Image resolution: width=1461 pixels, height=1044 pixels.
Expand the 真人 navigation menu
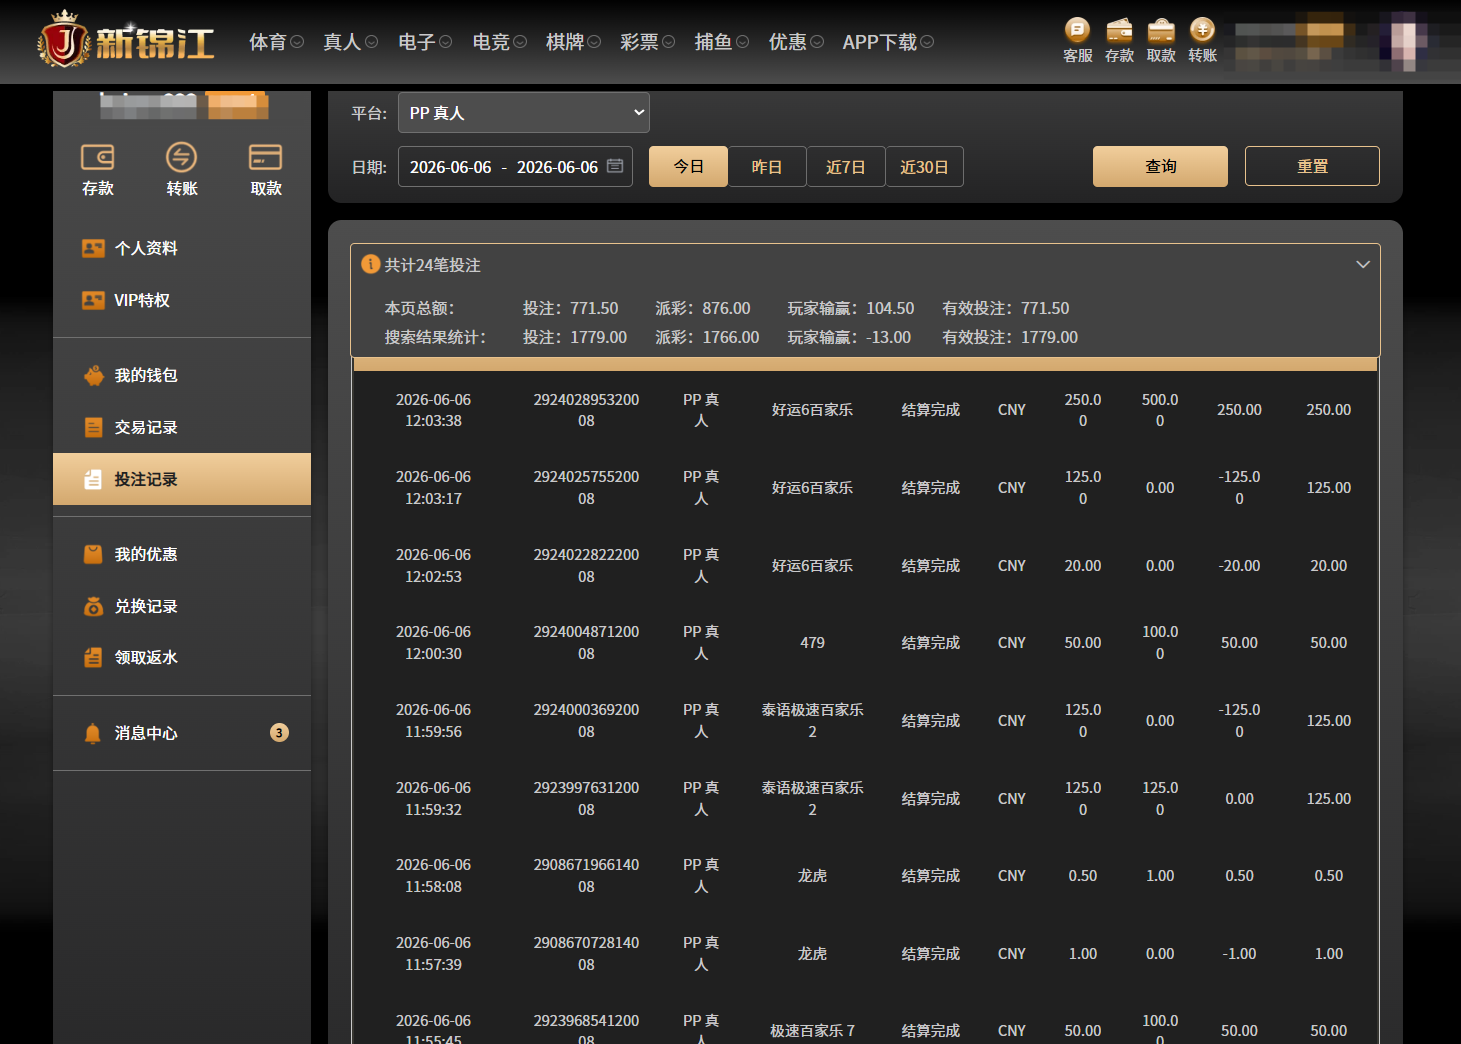tap(350, 42)
